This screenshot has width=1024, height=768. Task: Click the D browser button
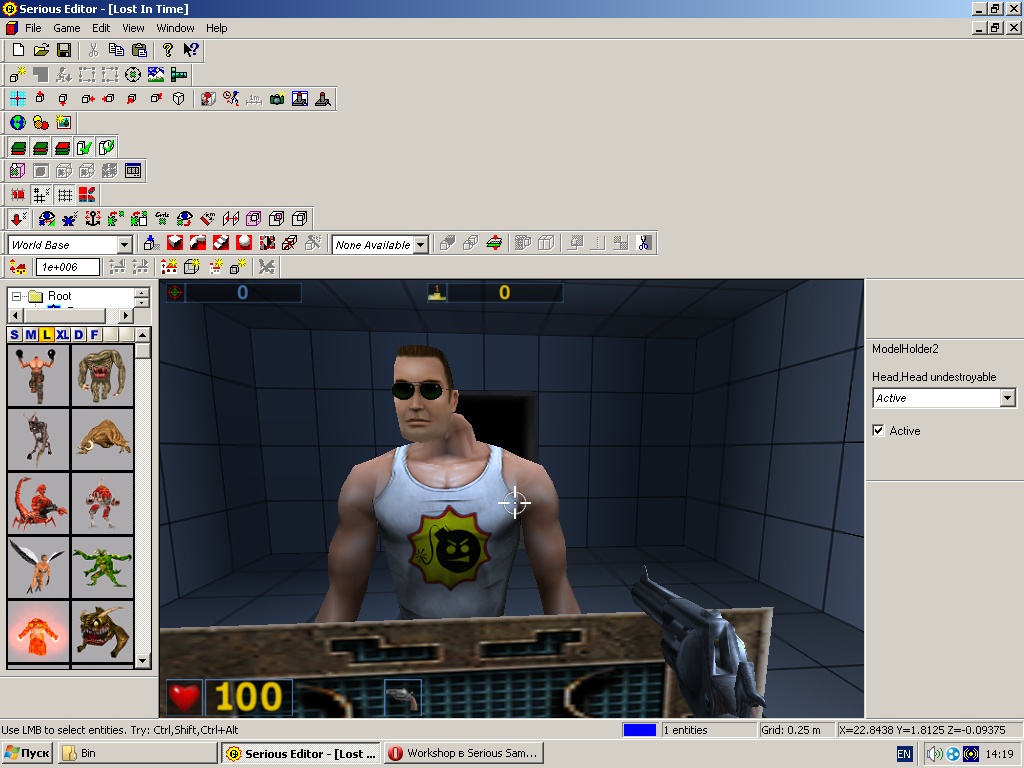78,335
